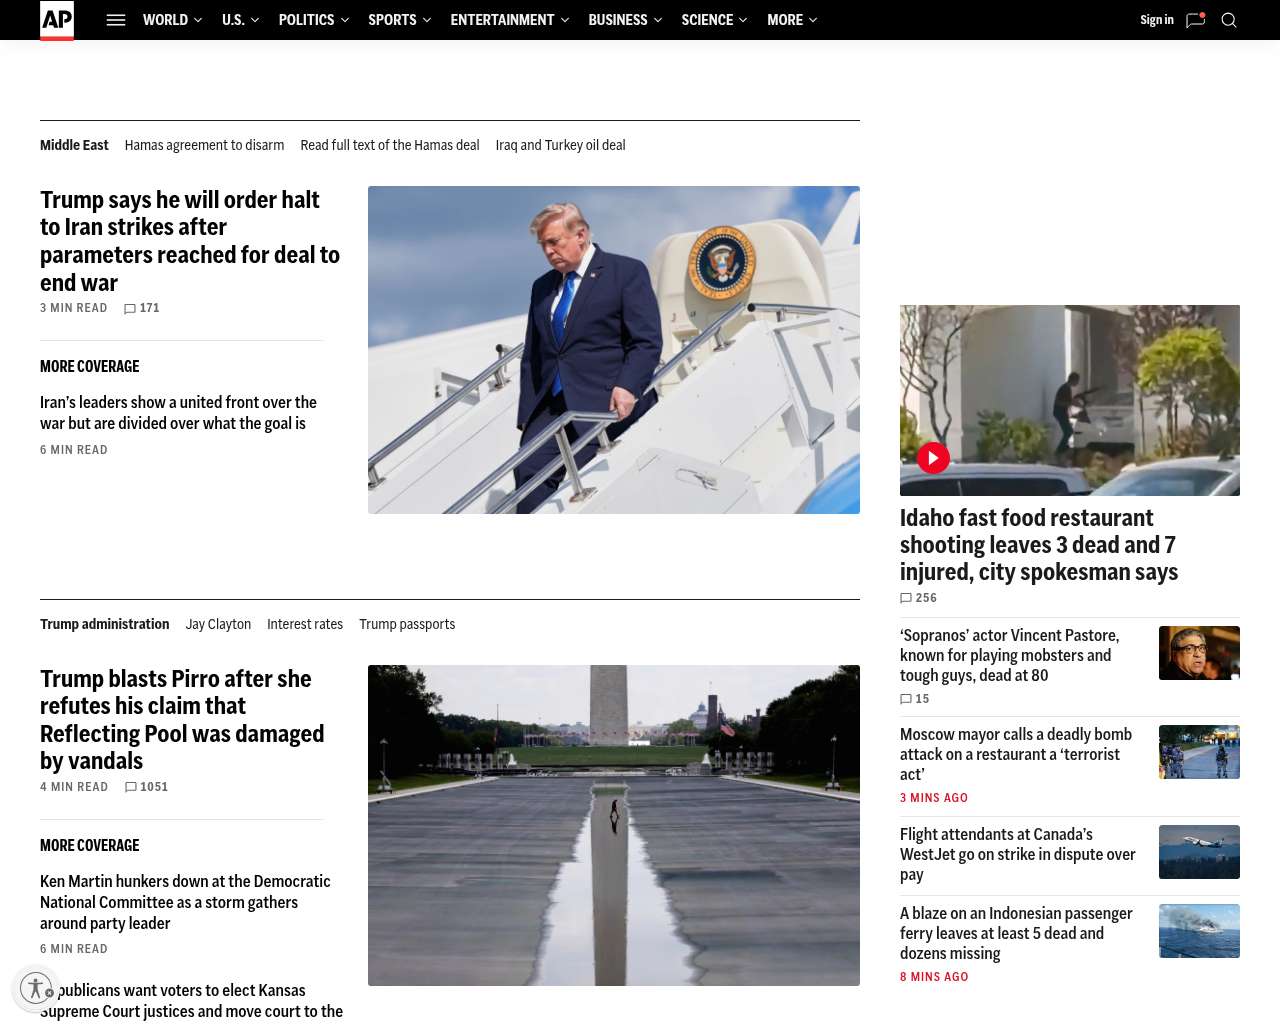The height and width of the screenshot is (1024, 1280).
Task: Click 'MORE COVERAGE' label under Pirro story
Action: [90, 846]
